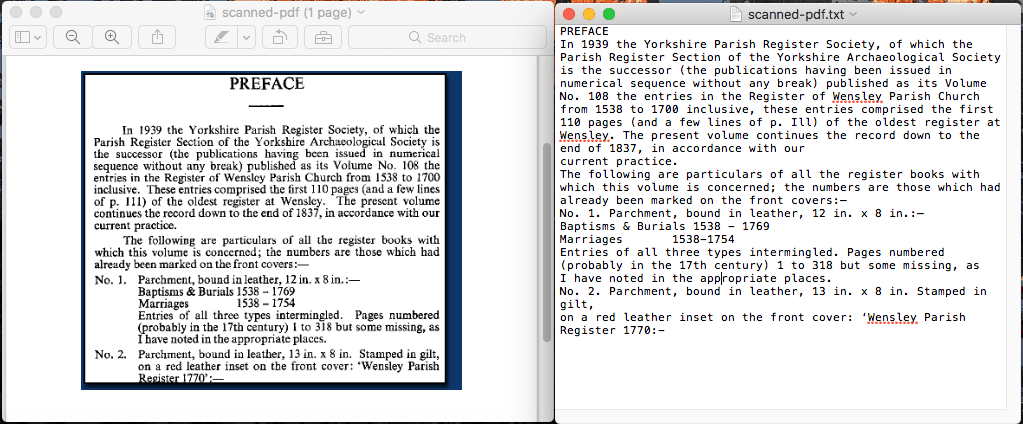Click the scanned page image in Preview

coord(271,230)
